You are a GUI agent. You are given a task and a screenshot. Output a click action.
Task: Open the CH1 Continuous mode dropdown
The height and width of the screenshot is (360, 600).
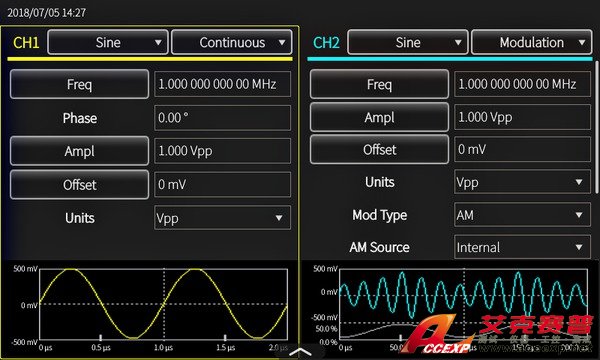(x=232, y=42)
